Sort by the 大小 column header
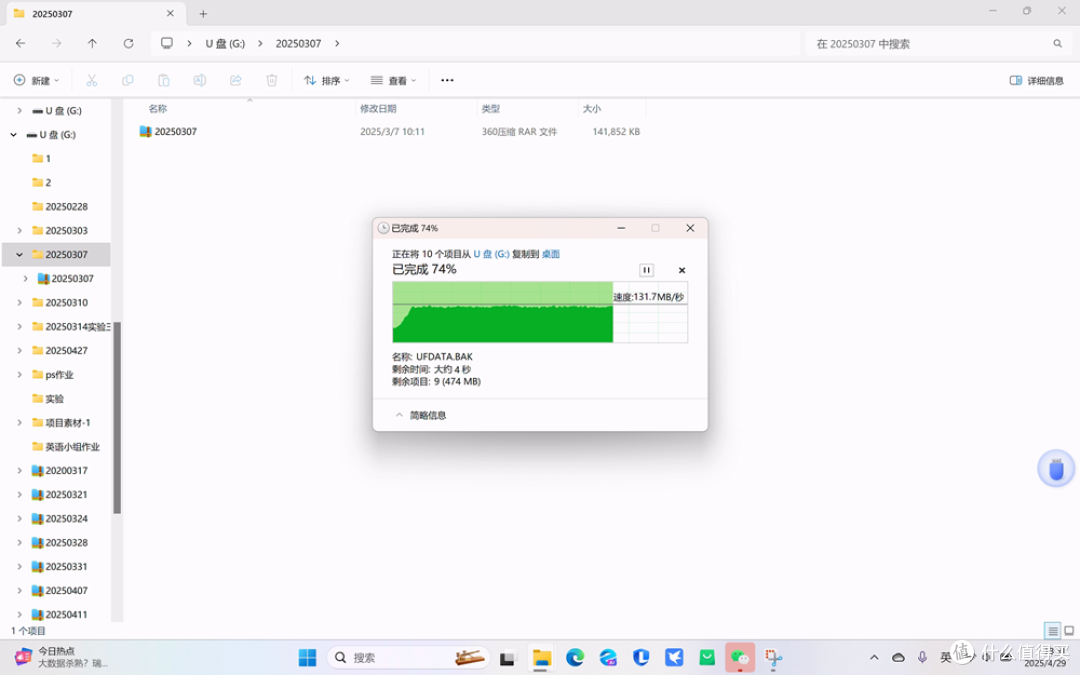1080x675 pixels. 592,109
